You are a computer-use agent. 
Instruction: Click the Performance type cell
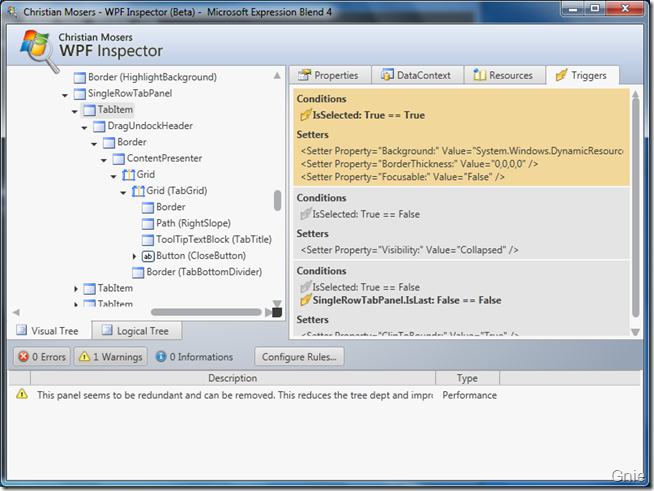[469, 395]
